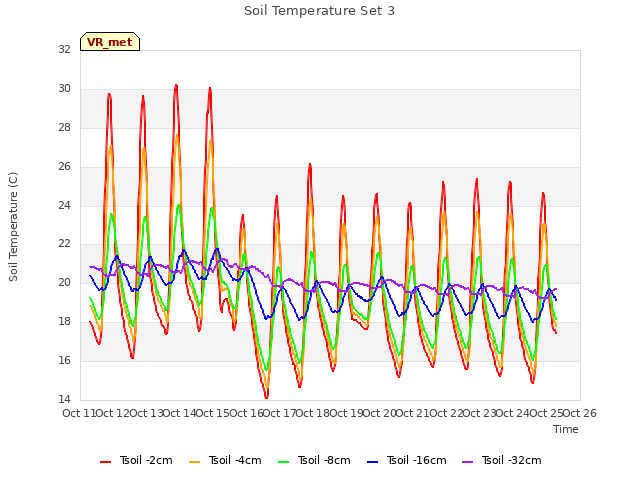
Task: Click the Soil Temperature (C) axis label
Action: pyautogui.click(x=13, y=227)
